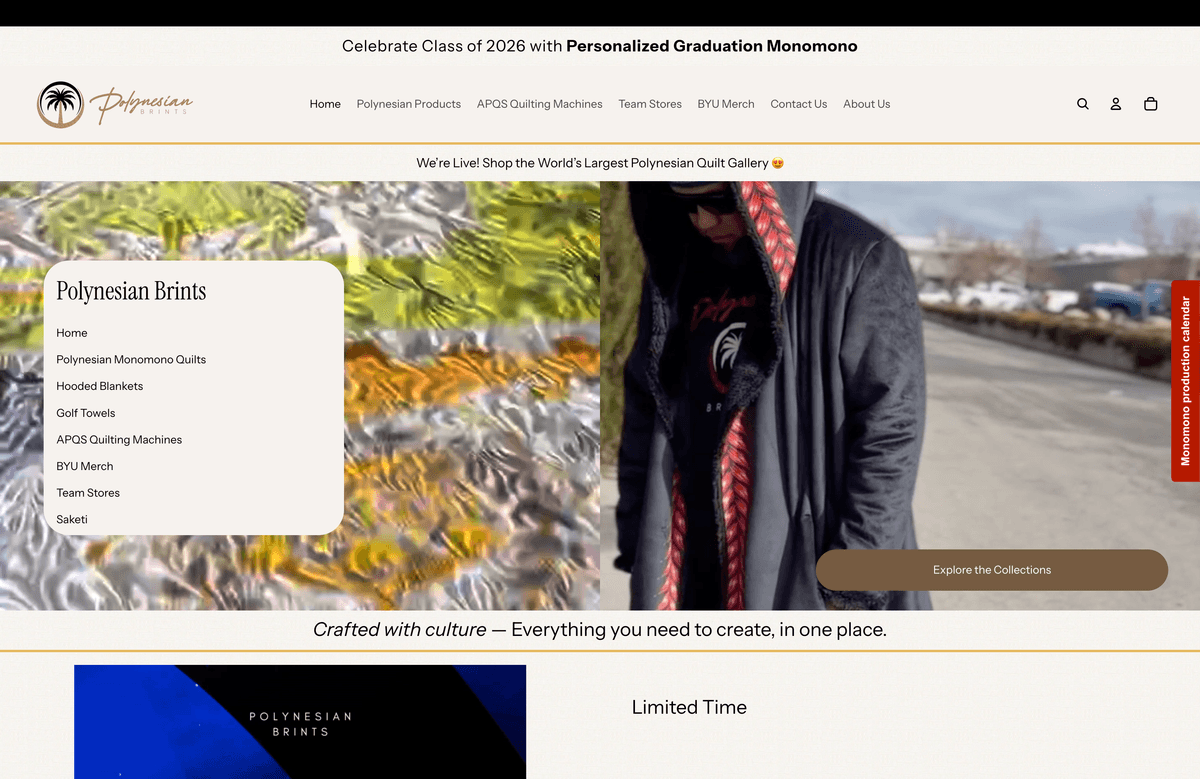Click the Polynesian Brints palm tree logo
This screenshot has height=779, width=1200.
coord(114,104)
